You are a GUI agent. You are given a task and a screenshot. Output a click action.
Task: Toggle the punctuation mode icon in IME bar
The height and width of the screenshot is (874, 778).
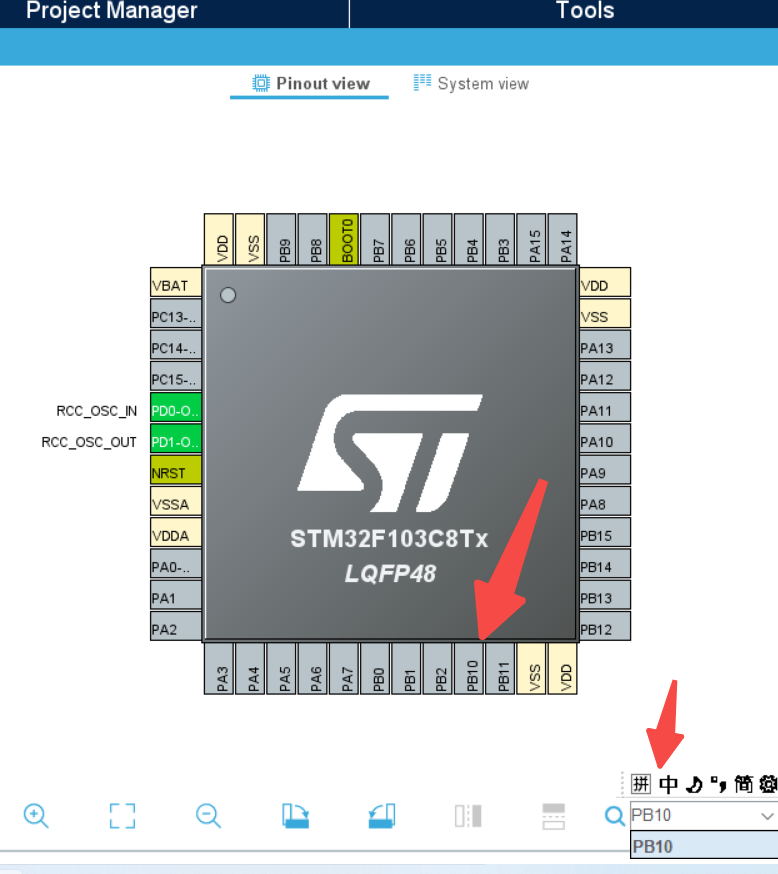719,784
